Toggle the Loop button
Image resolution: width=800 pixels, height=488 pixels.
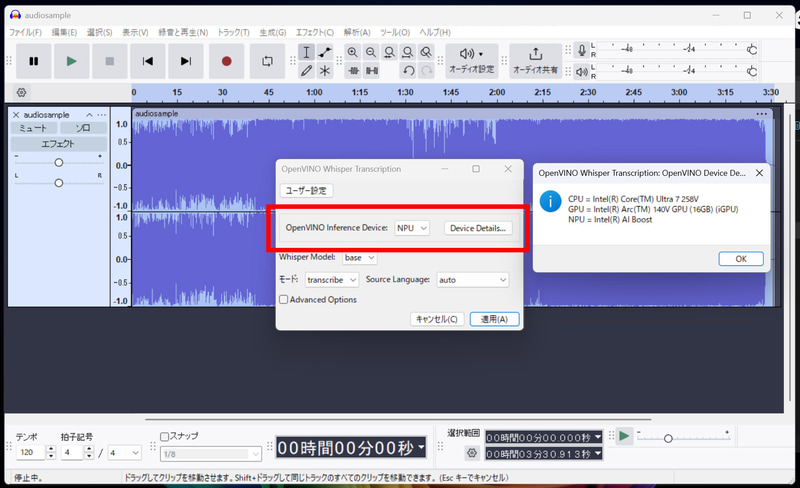click(267, 61)
